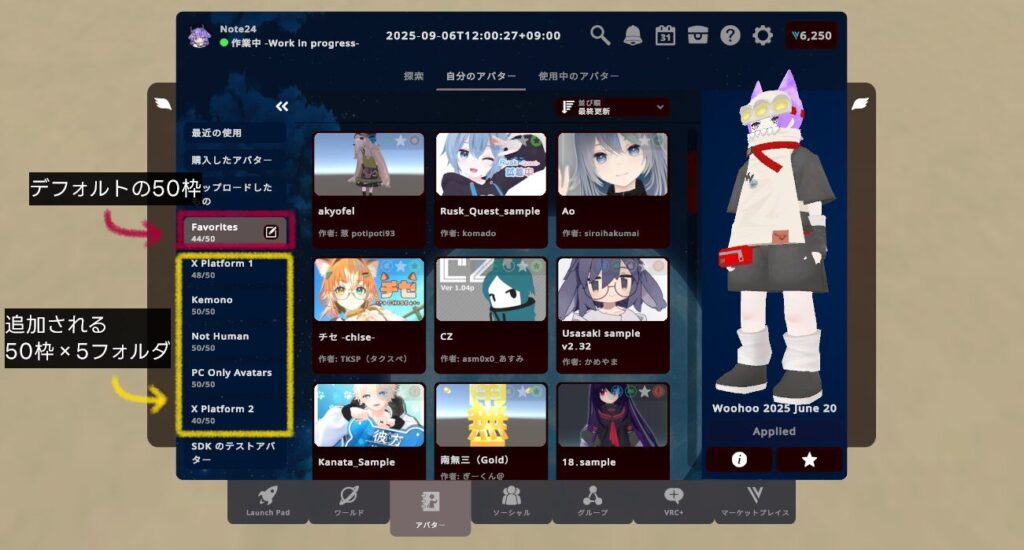Open the search magnifier icon
This screenshot has height=550, width=1024.
click(600, 35)
